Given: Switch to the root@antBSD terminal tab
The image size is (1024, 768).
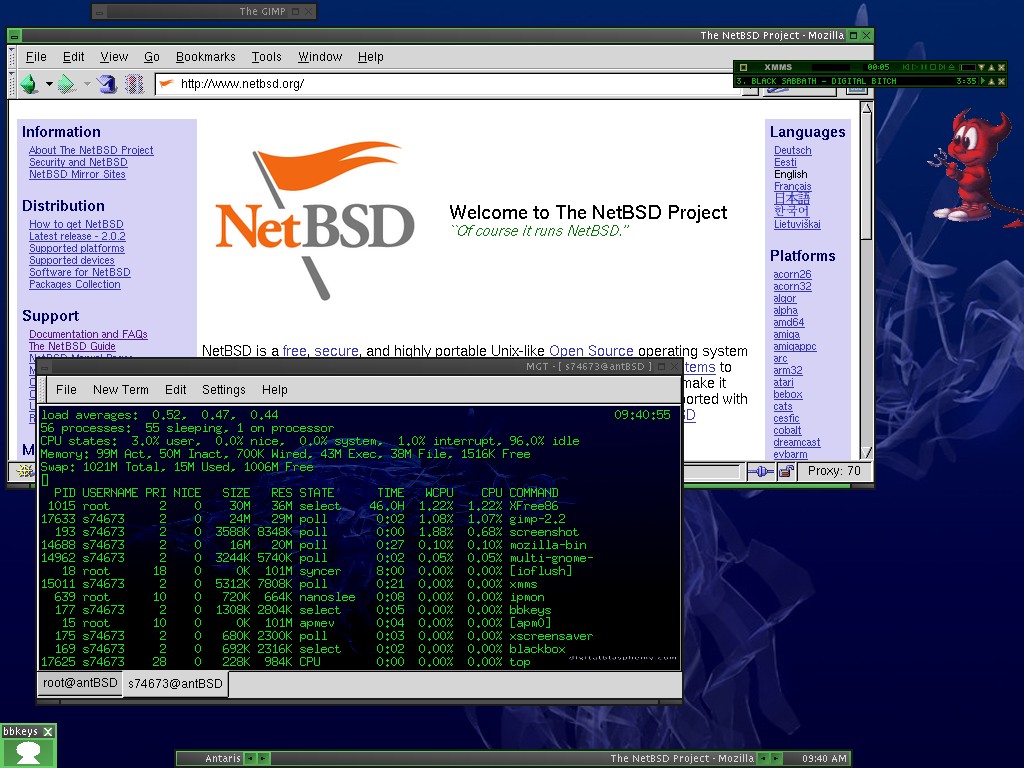Looking at the screenshot, I should click(x=79, y=683).
